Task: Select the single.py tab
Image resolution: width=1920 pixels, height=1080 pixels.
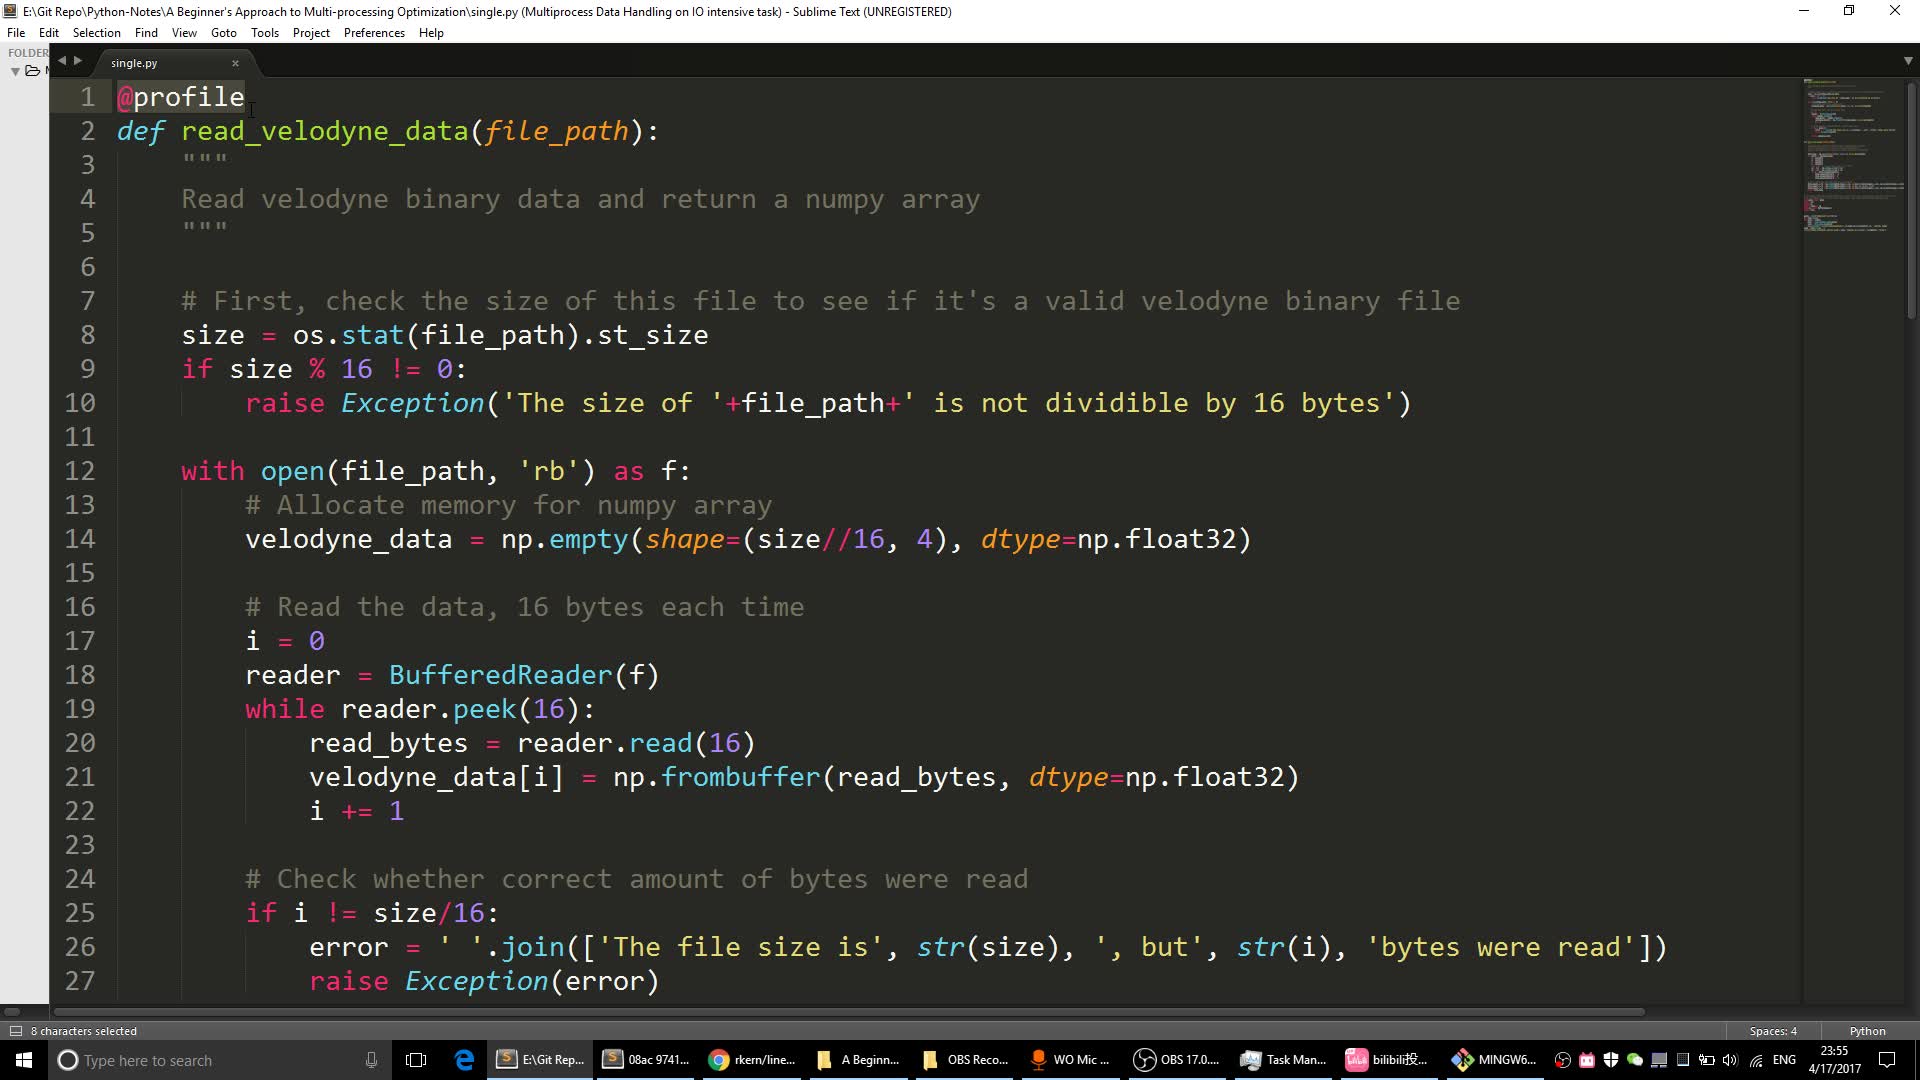Action: [x=133, y=62]
